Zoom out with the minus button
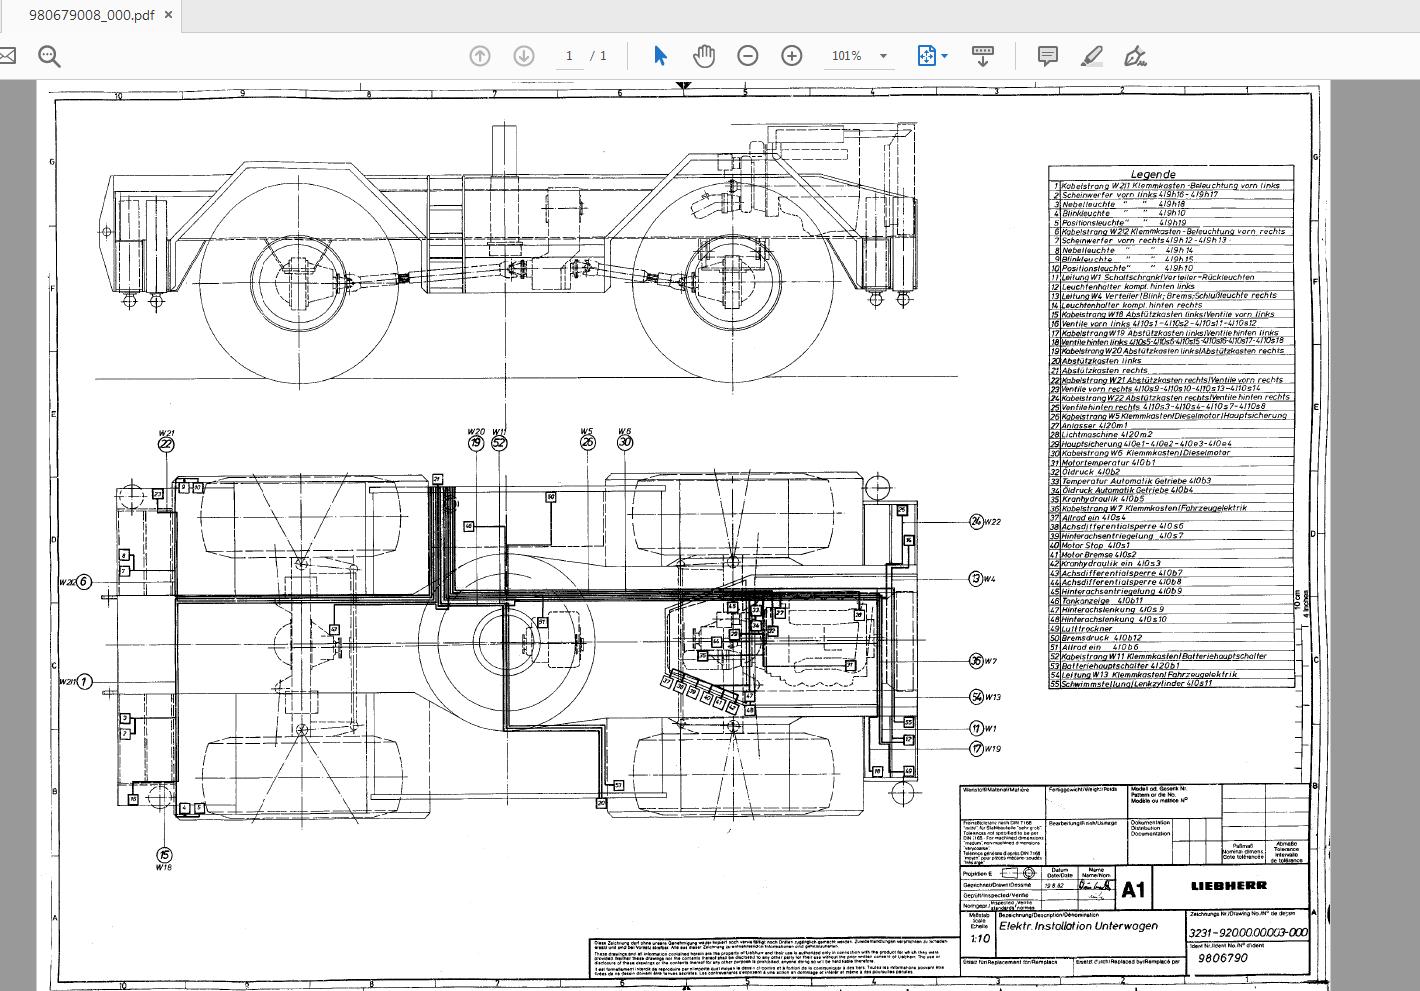The image size is (1420, 991). point(748,56)
